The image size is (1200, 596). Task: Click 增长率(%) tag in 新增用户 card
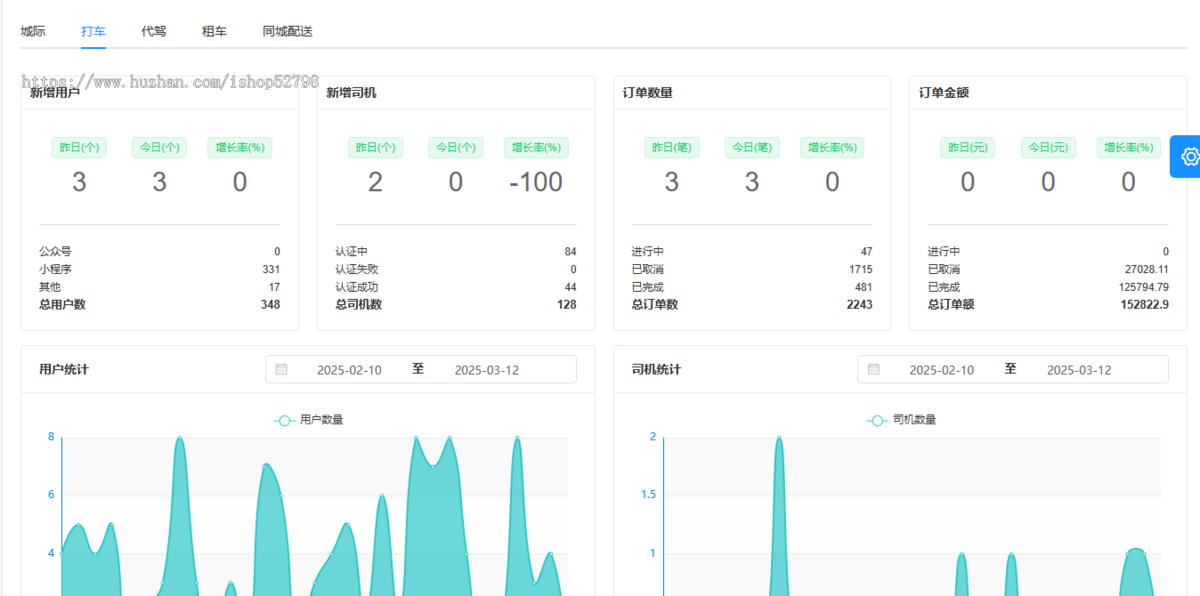240,148
